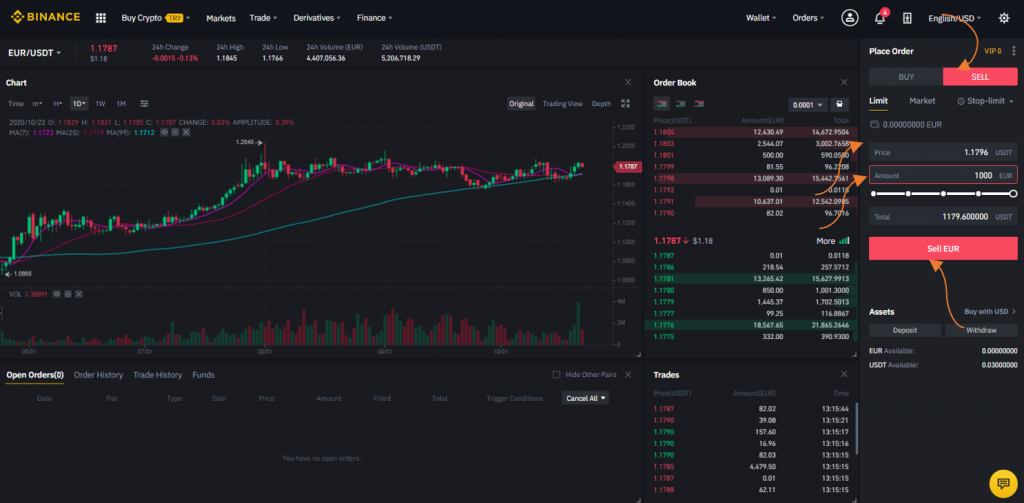Close the Open Orders panel
1024x503 pixels.
[x=628, y=375]
